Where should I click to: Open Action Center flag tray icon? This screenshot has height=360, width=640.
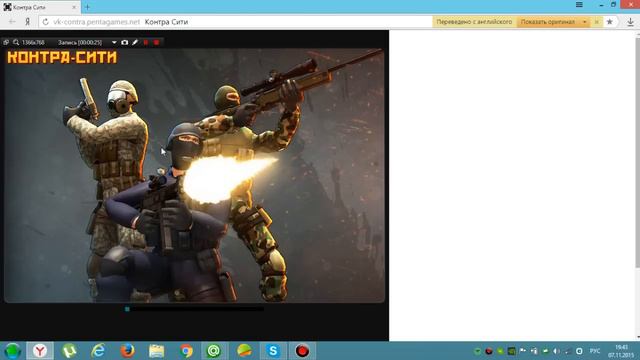522,351
